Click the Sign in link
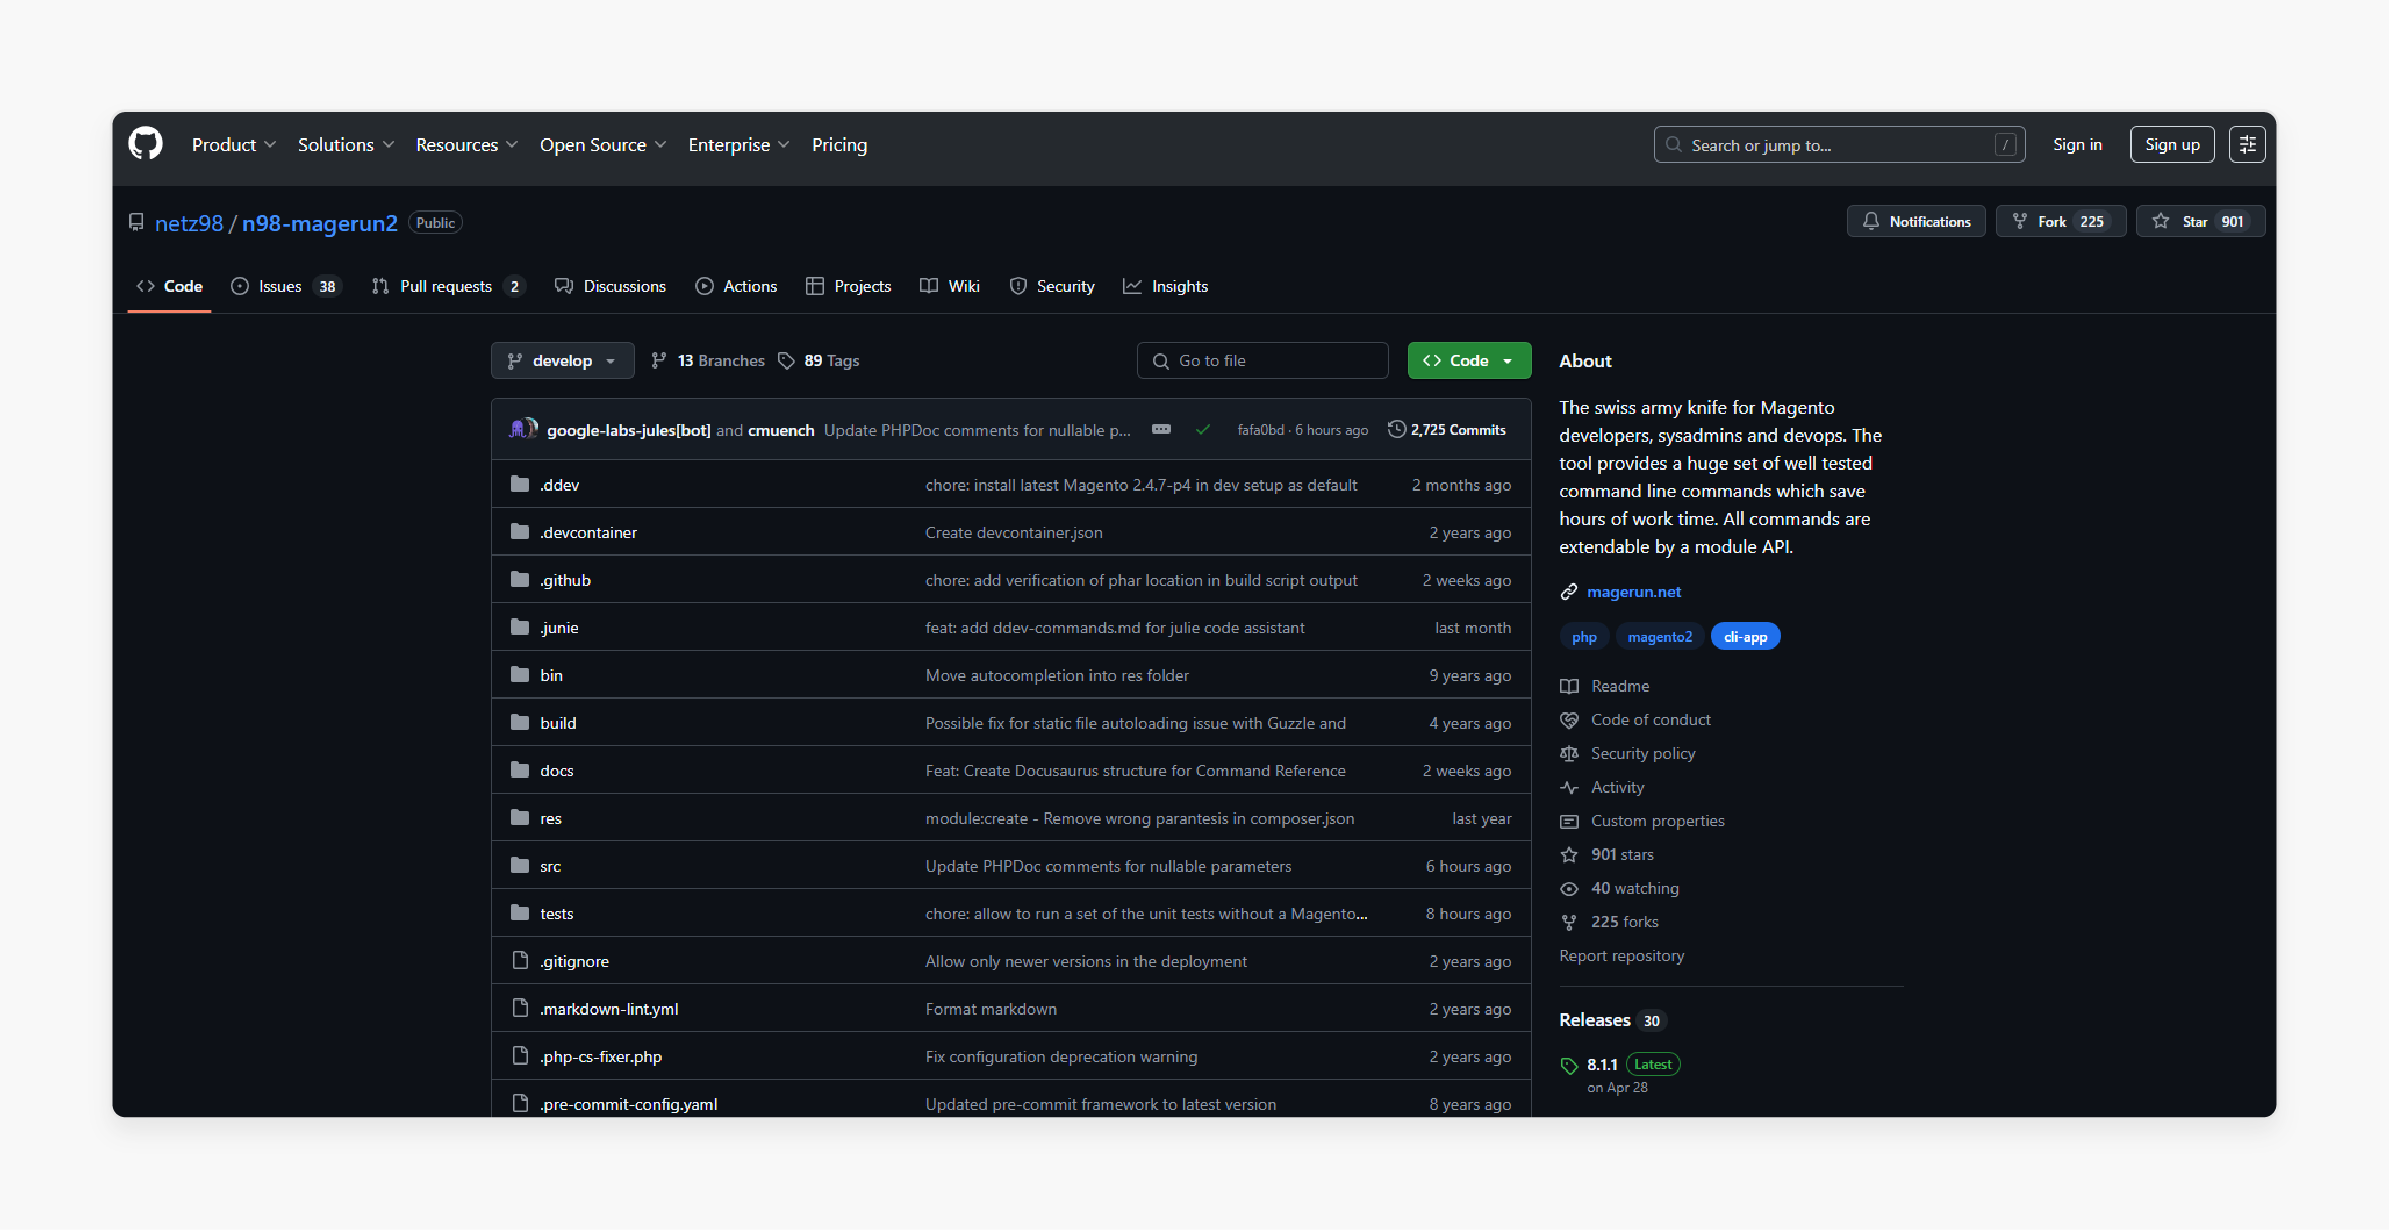This screenshot has height=1230, width=2389. click(x=2077, y=145)
